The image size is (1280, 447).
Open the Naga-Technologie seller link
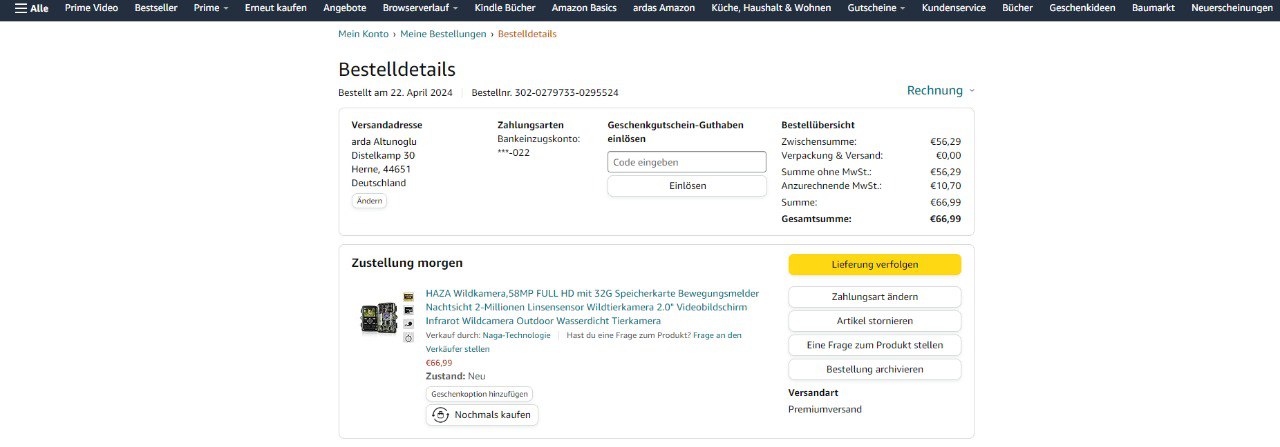523,336
